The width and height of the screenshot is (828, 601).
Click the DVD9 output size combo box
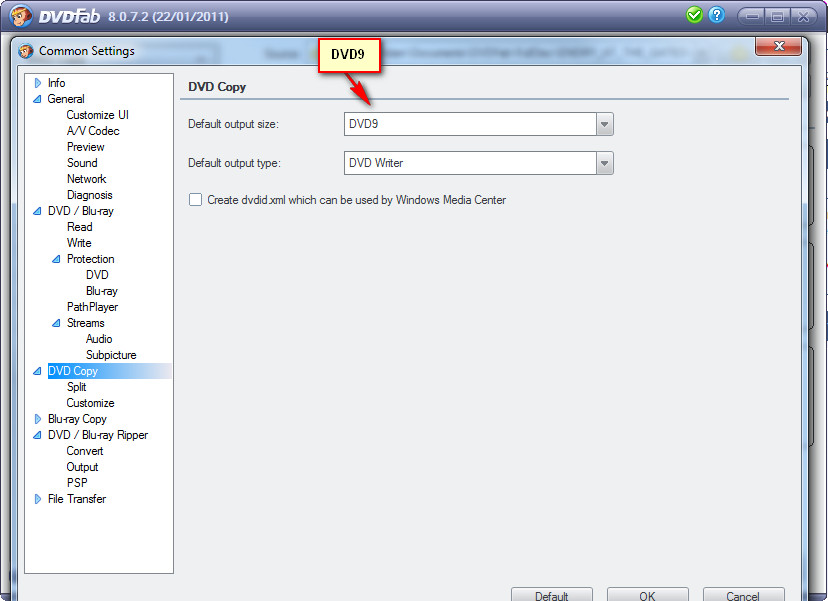(x=478, y=124)
